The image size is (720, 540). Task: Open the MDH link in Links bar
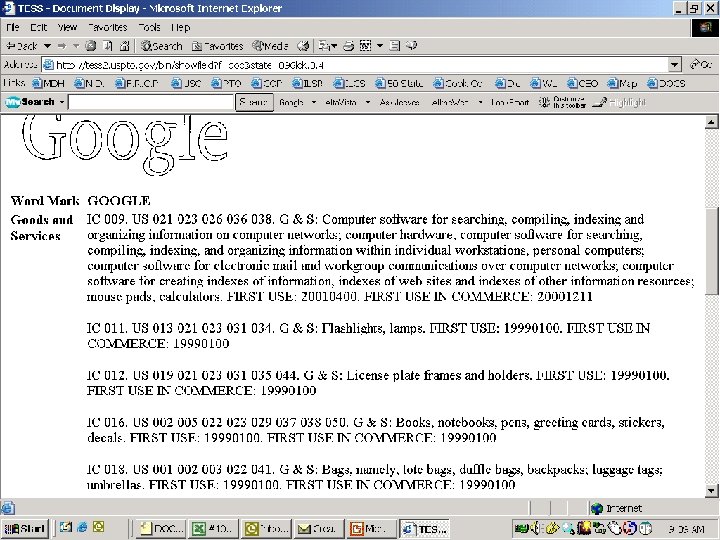coord(48,84)
